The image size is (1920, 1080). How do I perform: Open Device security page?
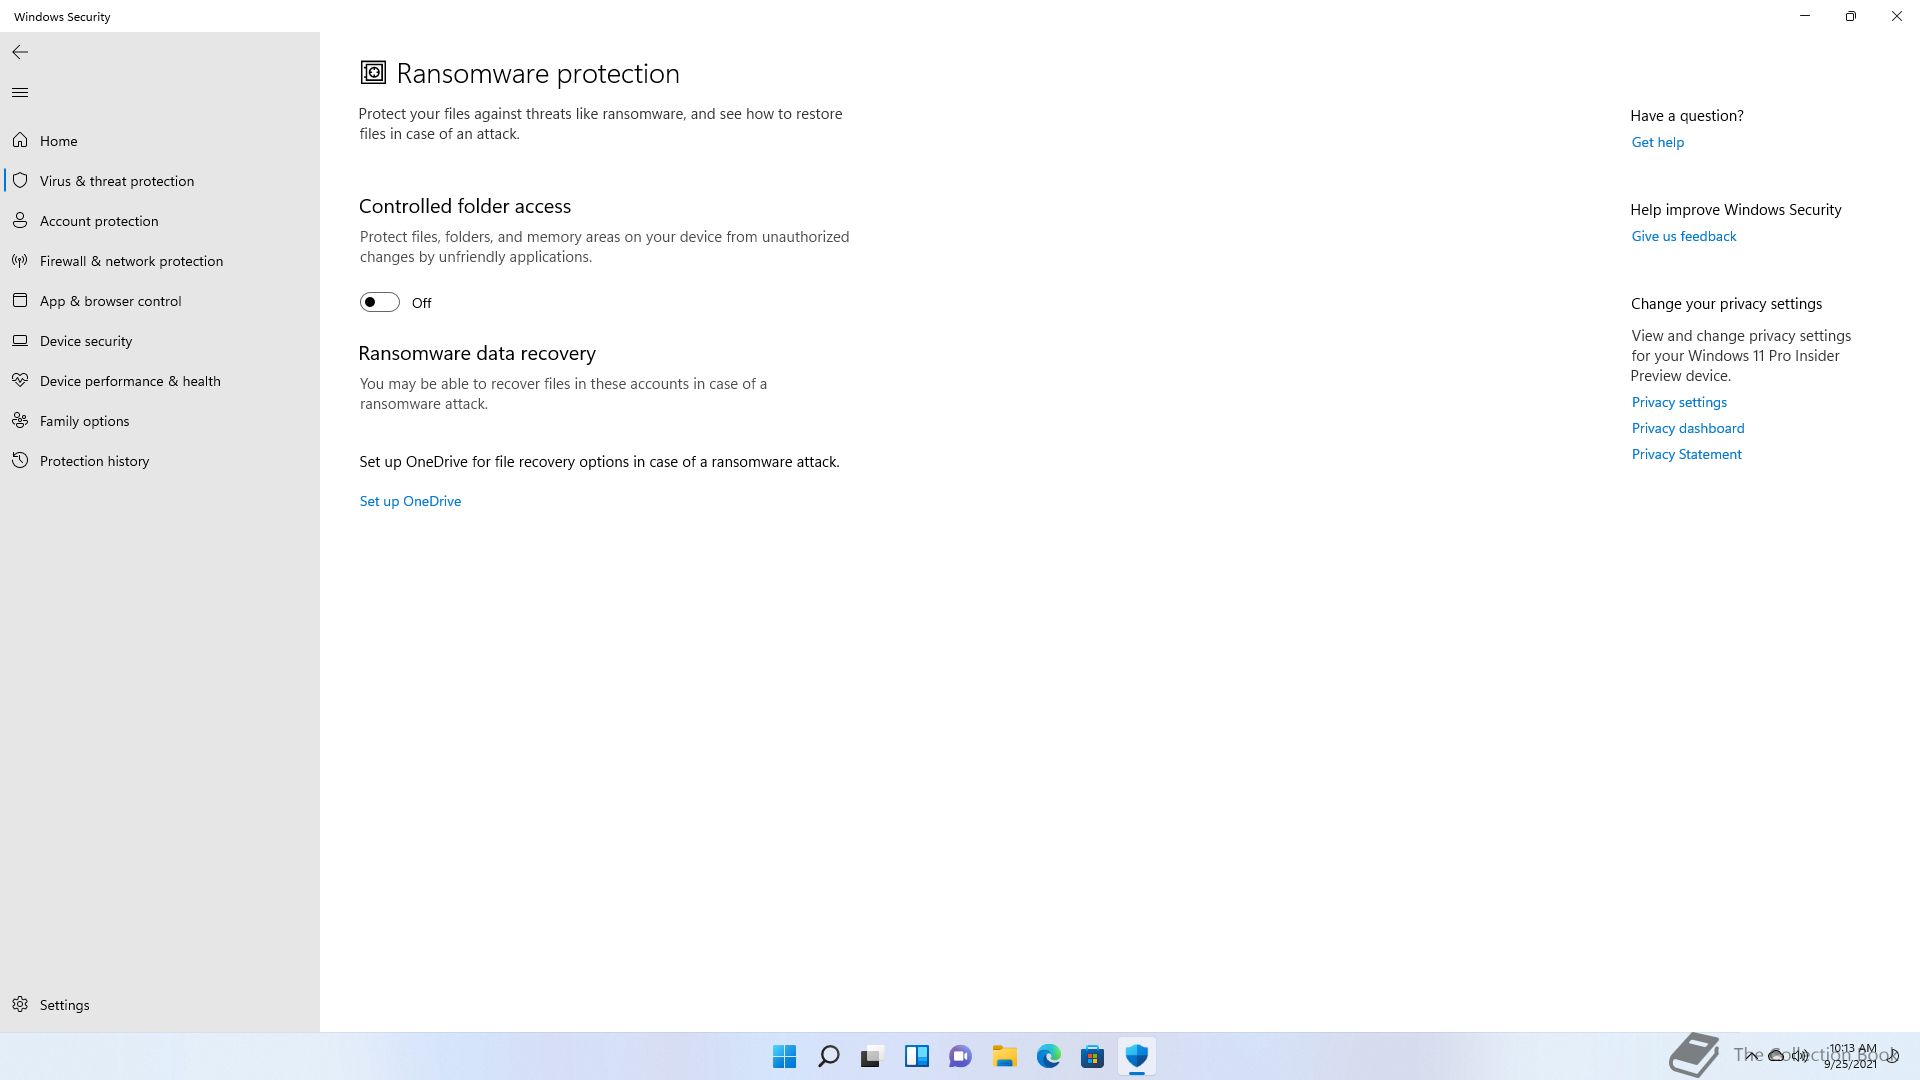[160, 341]
